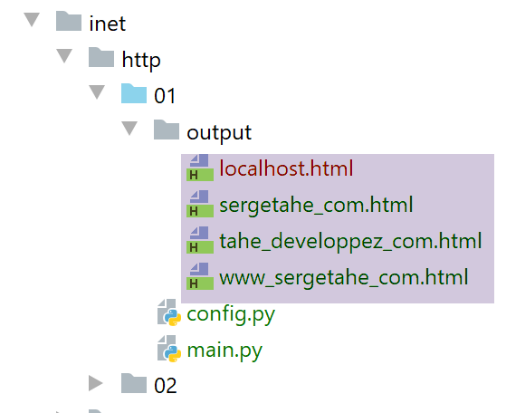Image resolution: width=506 pixels, height=413 pixels.
Task: Click the output folder icon
Action: pos(166,129)
